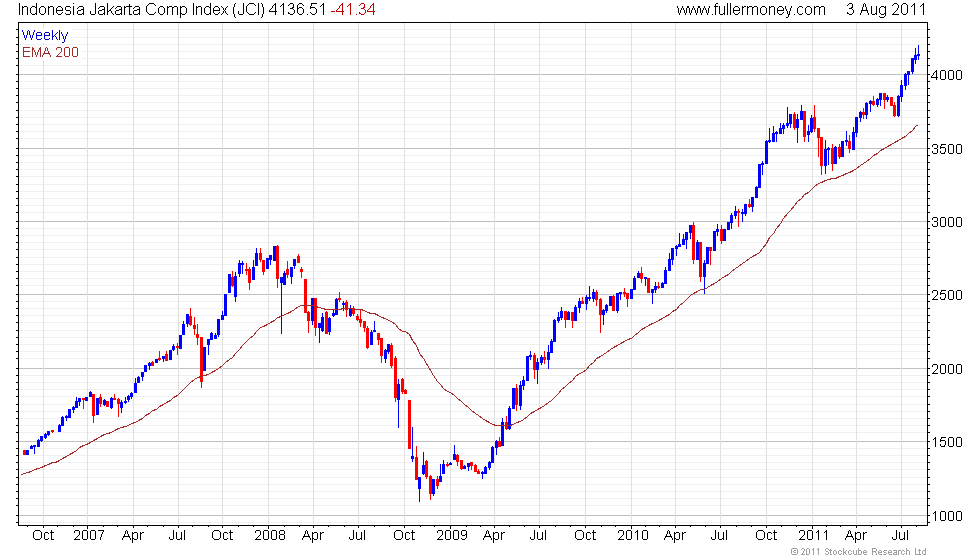
Task: Click the index value 4136.51
Action: (298, 9)
